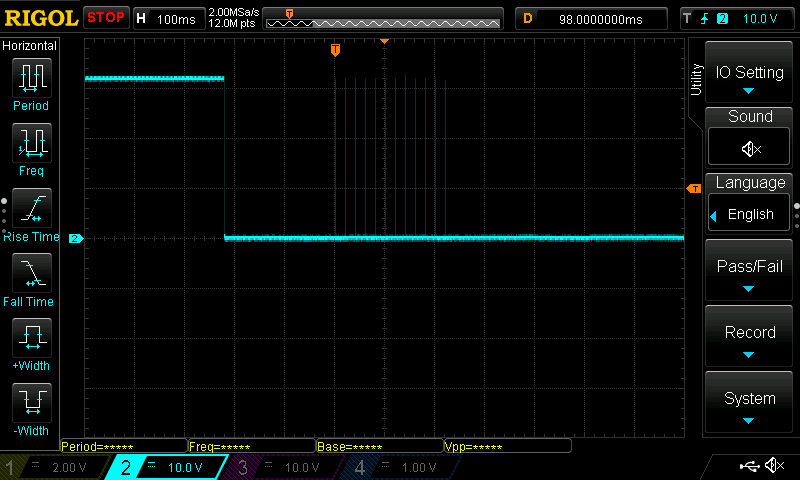800x480 pixels.
Task: Click the channel 2 ground level marker
Action: coord(76,238)
